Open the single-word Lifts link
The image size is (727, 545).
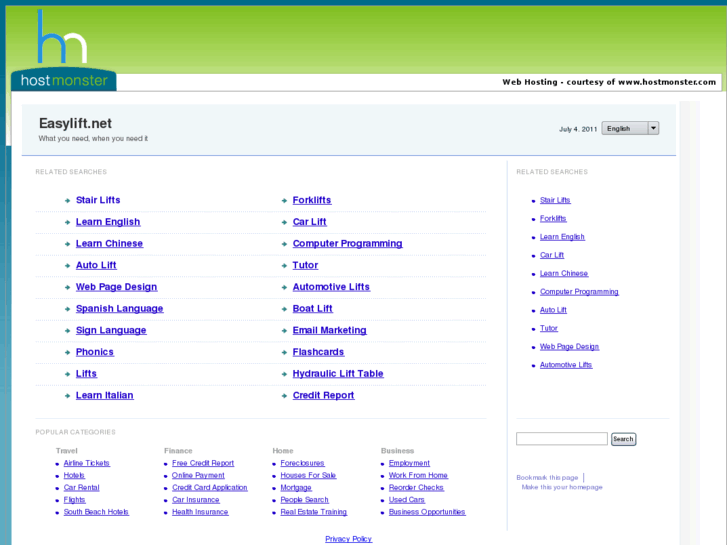click(86, 374)
